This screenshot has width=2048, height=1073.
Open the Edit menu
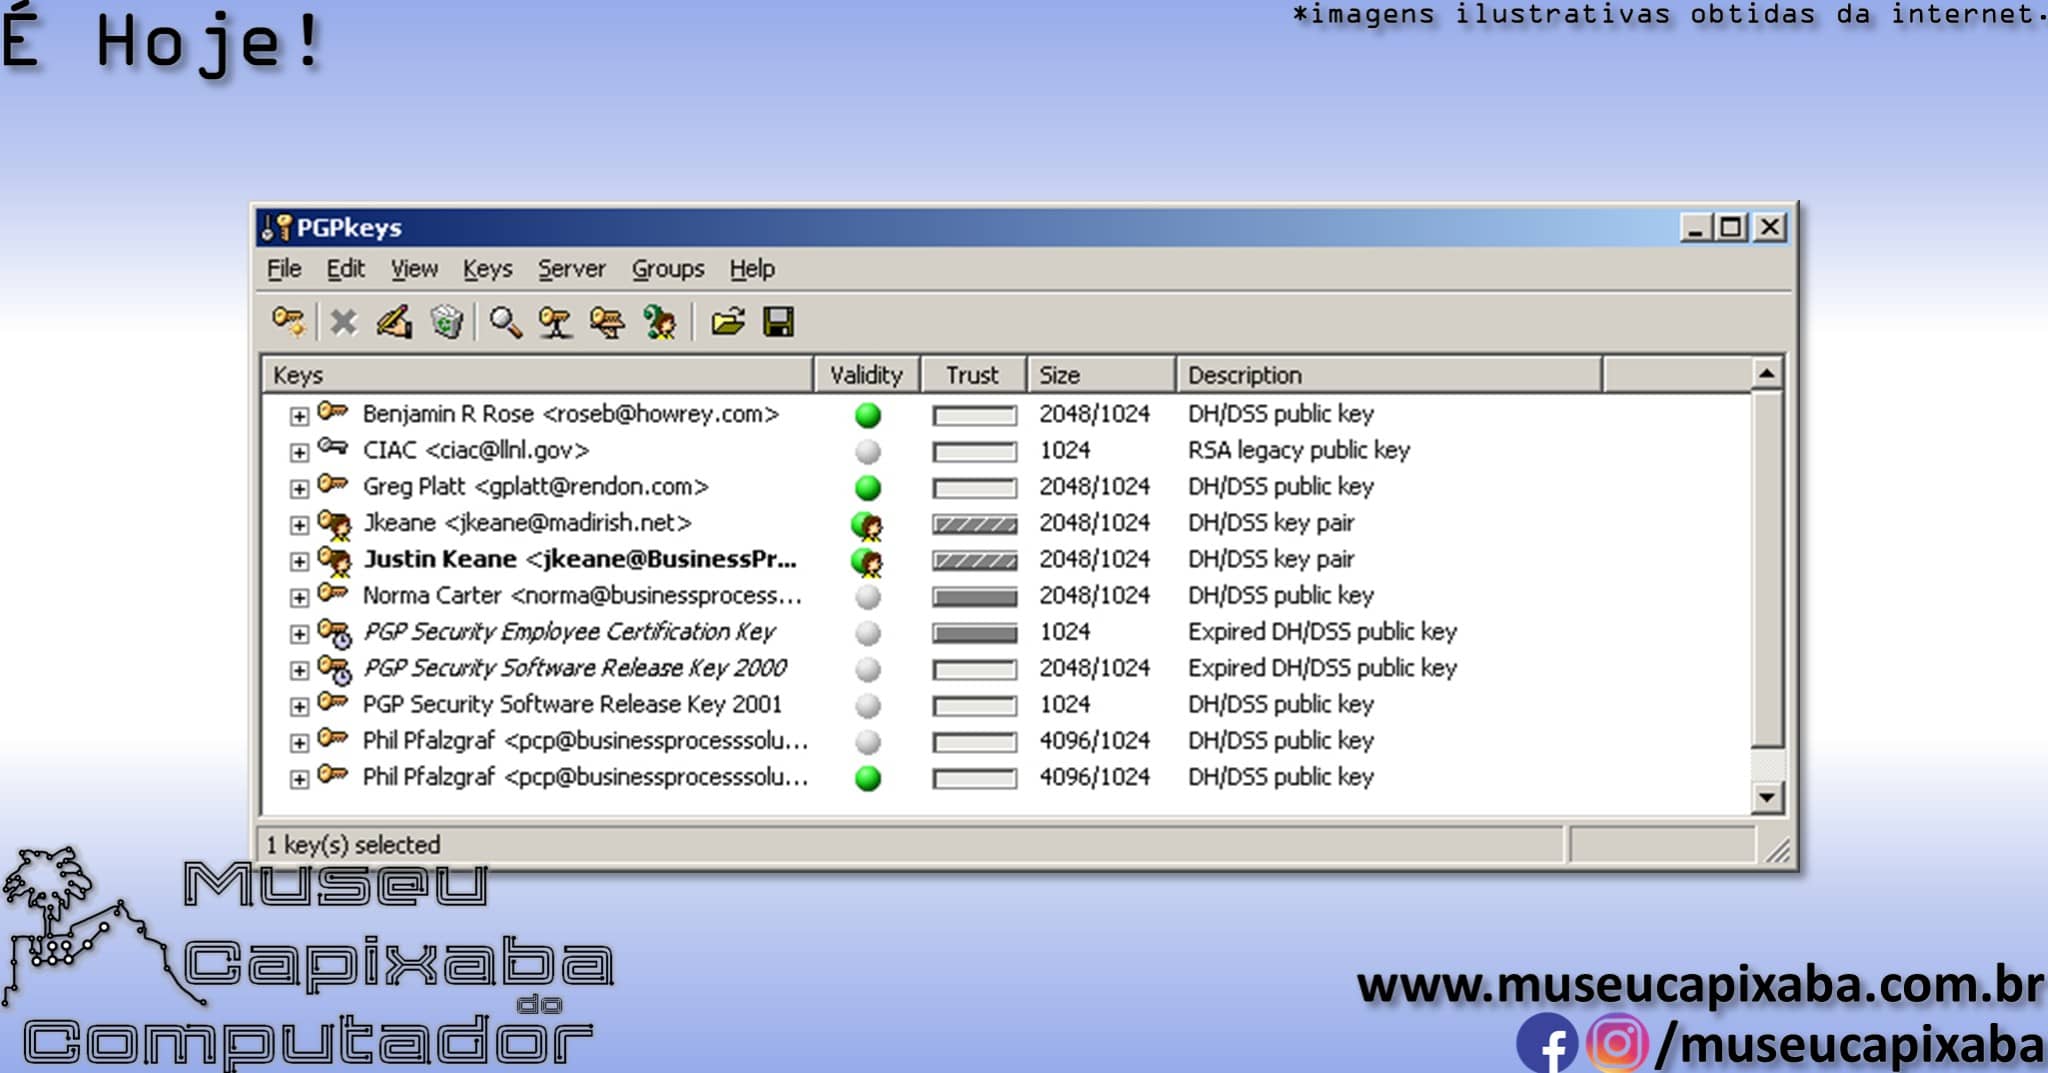345,269
